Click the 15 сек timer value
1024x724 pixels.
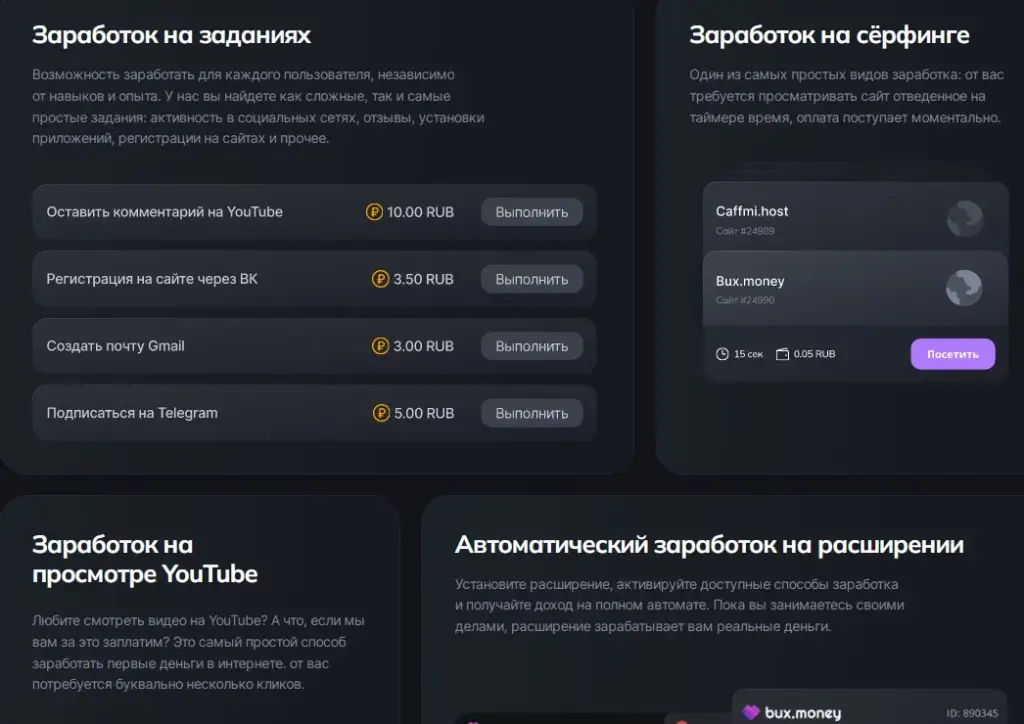748,354
